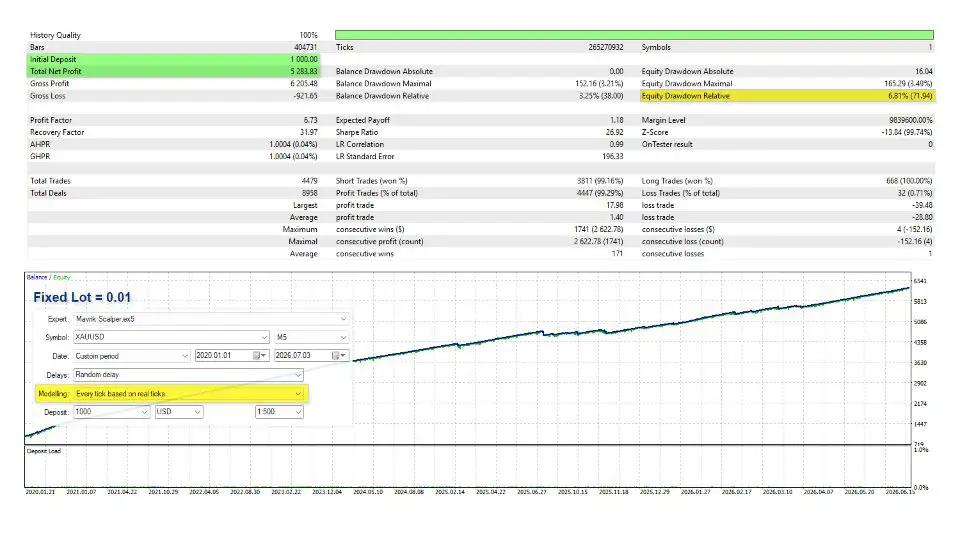Viewport: 960px width, 537px height.
Task: Select the OnTester result label
Action: (x=667, y=145)
